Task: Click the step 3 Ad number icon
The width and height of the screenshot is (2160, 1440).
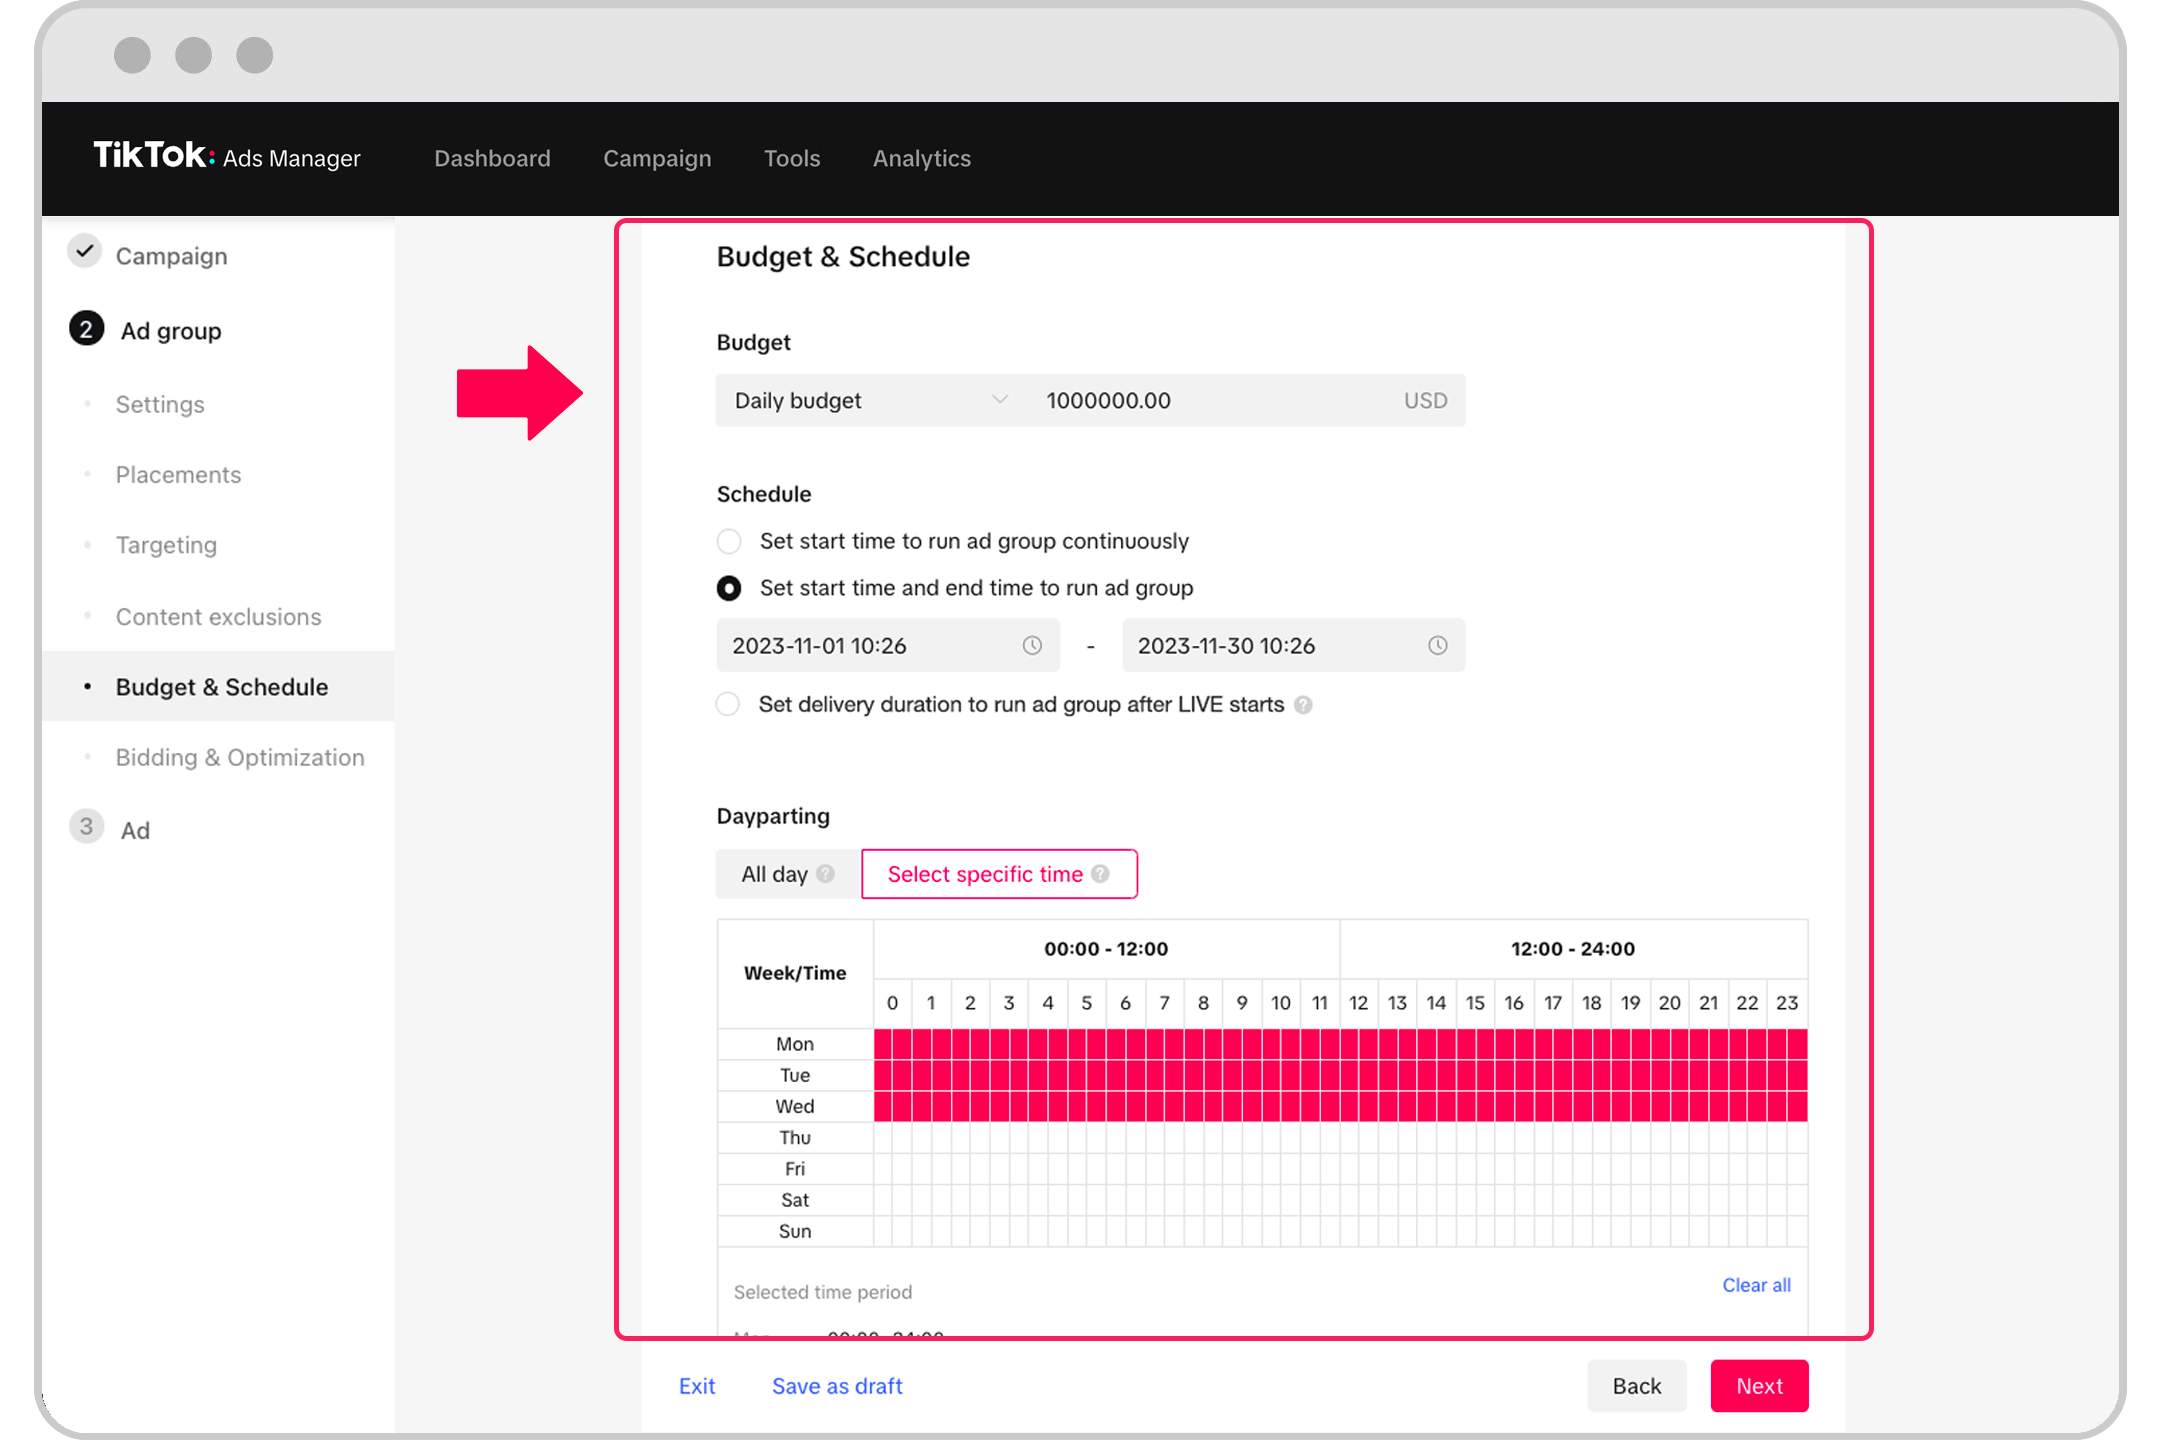Action: 86,828
